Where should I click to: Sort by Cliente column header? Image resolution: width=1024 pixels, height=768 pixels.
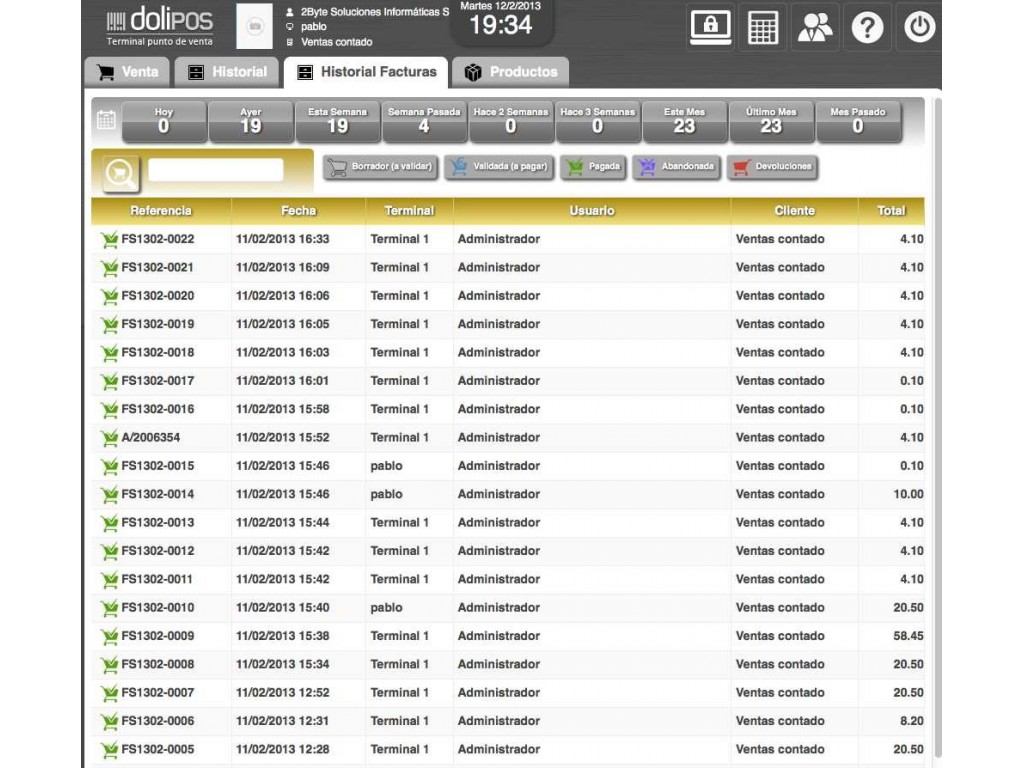pyautogui.click(x=795, y=211)
